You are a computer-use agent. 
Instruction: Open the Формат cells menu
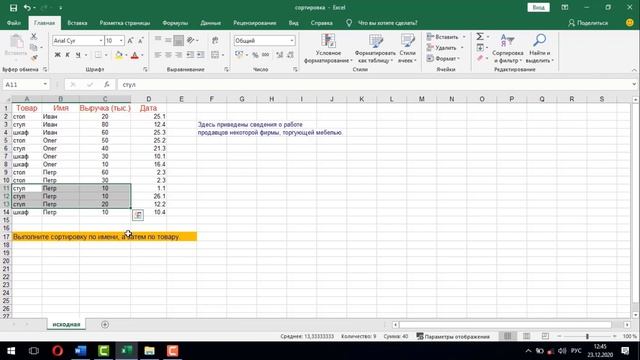443,58
